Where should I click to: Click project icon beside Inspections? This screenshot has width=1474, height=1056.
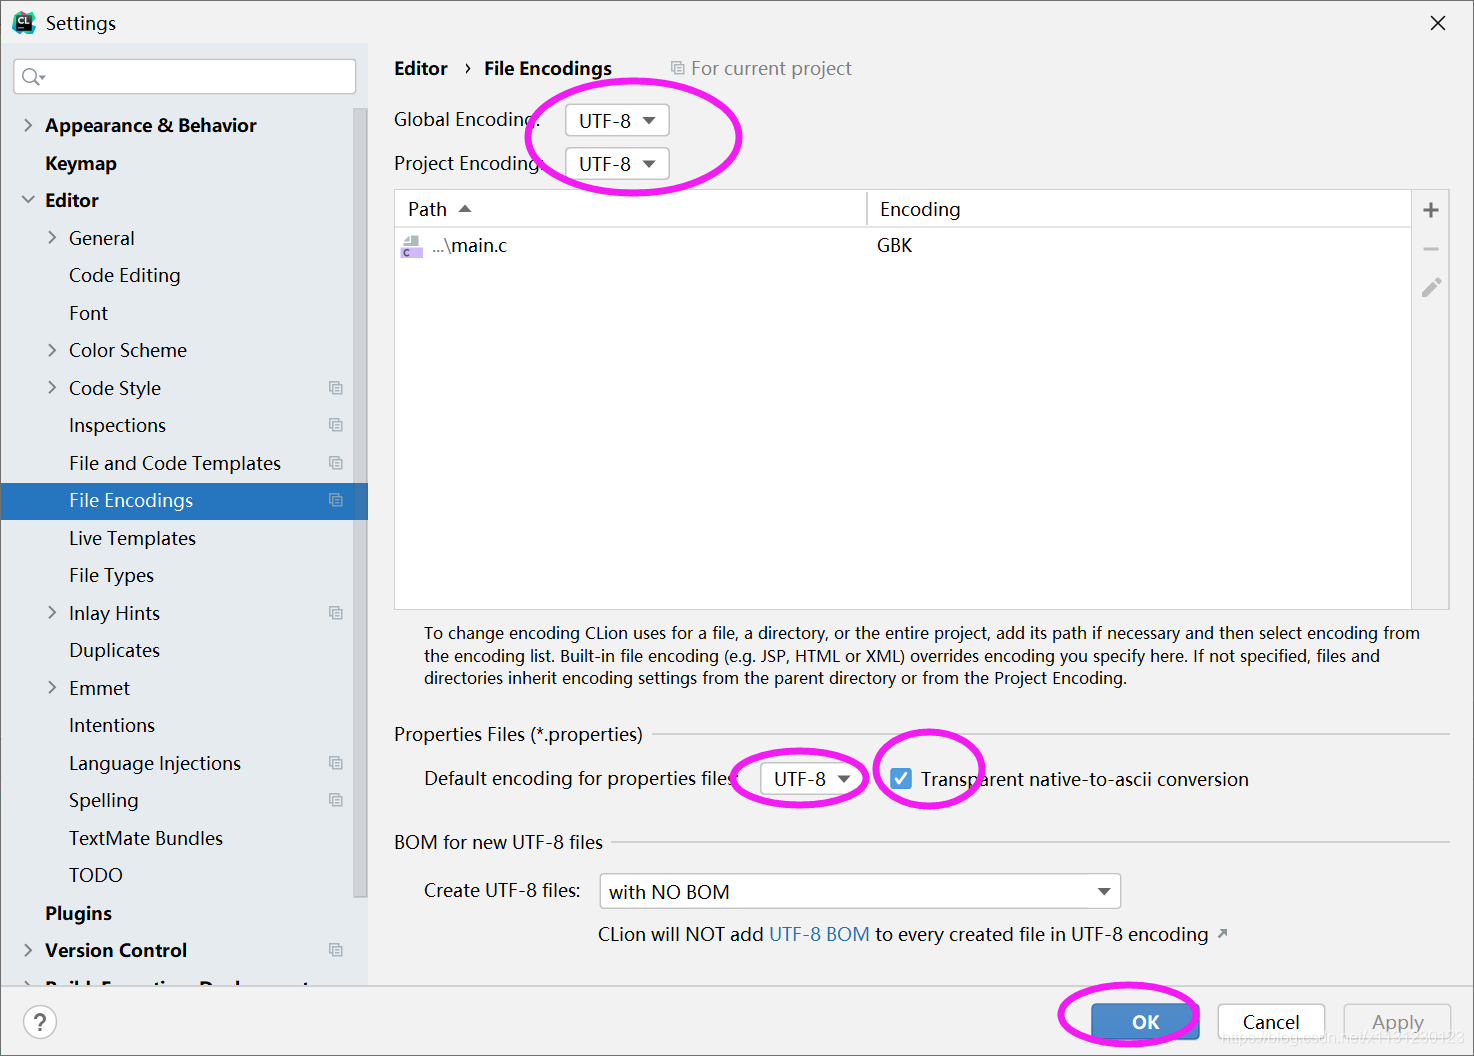tap(336, 425)
